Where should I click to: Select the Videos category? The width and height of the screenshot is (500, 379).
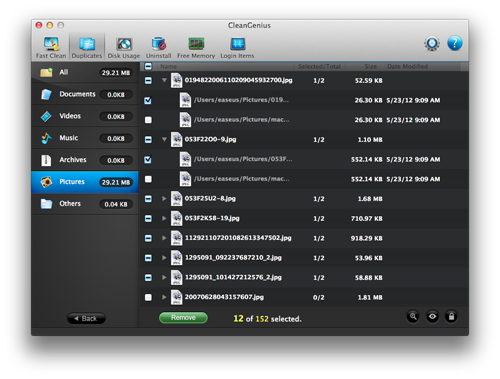coord(85,116)
